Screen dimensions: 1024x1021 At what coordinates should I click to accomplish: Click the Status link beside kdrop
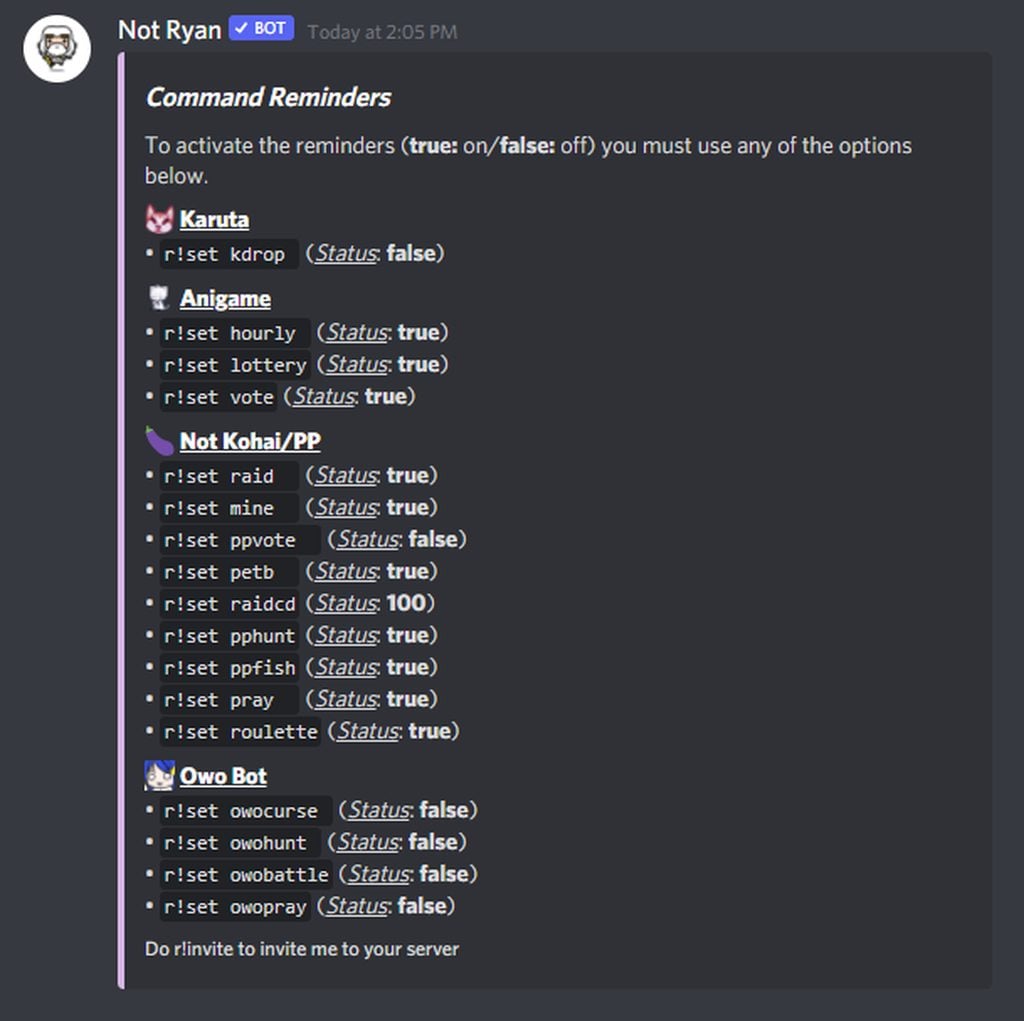(x=345, y=254)
